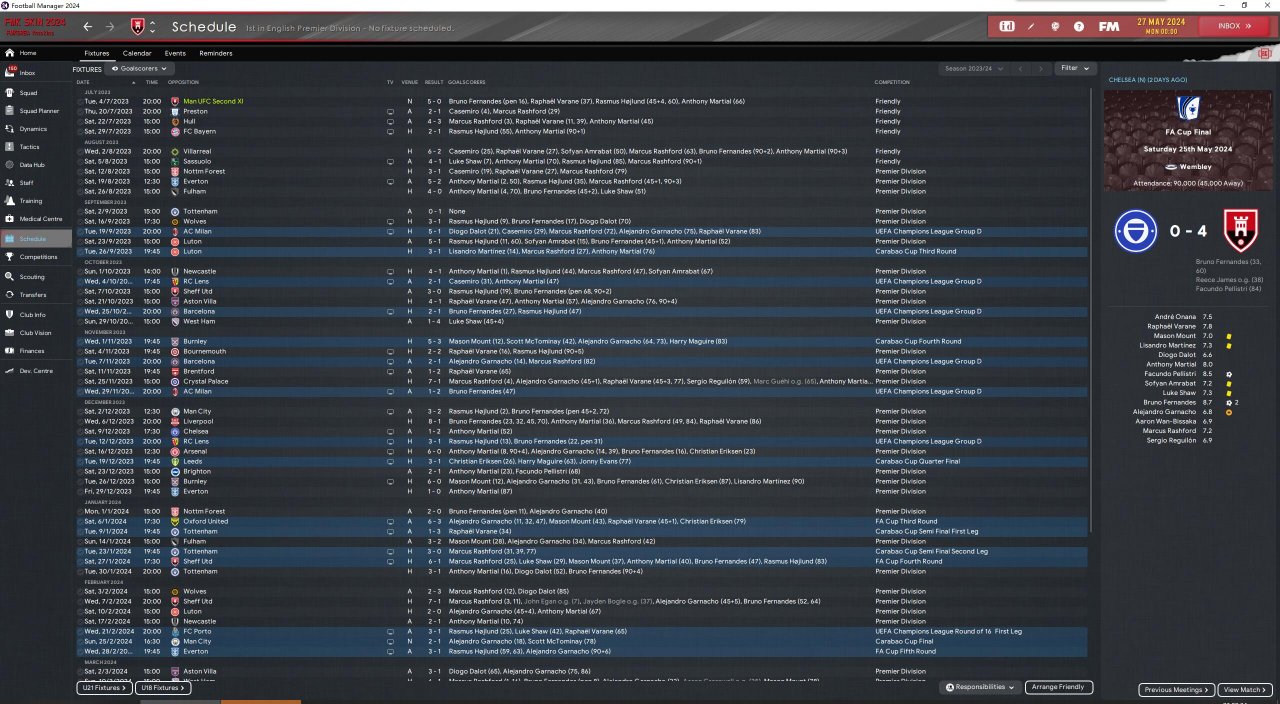
Task: Go to next season arrow
Action: coord(1042,68)
